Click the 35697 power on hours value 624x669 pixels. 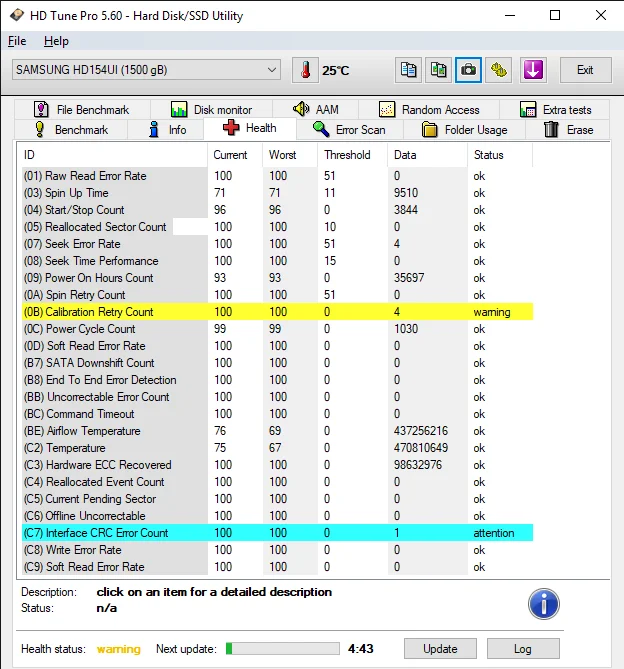[x=409, y=278]
